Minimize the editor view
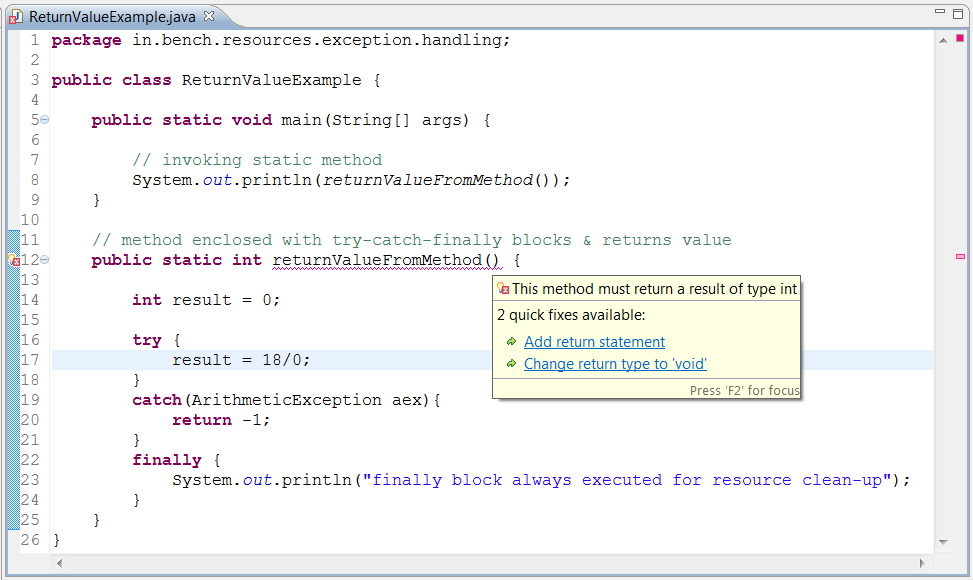973x580 pixels. (940, 12)
